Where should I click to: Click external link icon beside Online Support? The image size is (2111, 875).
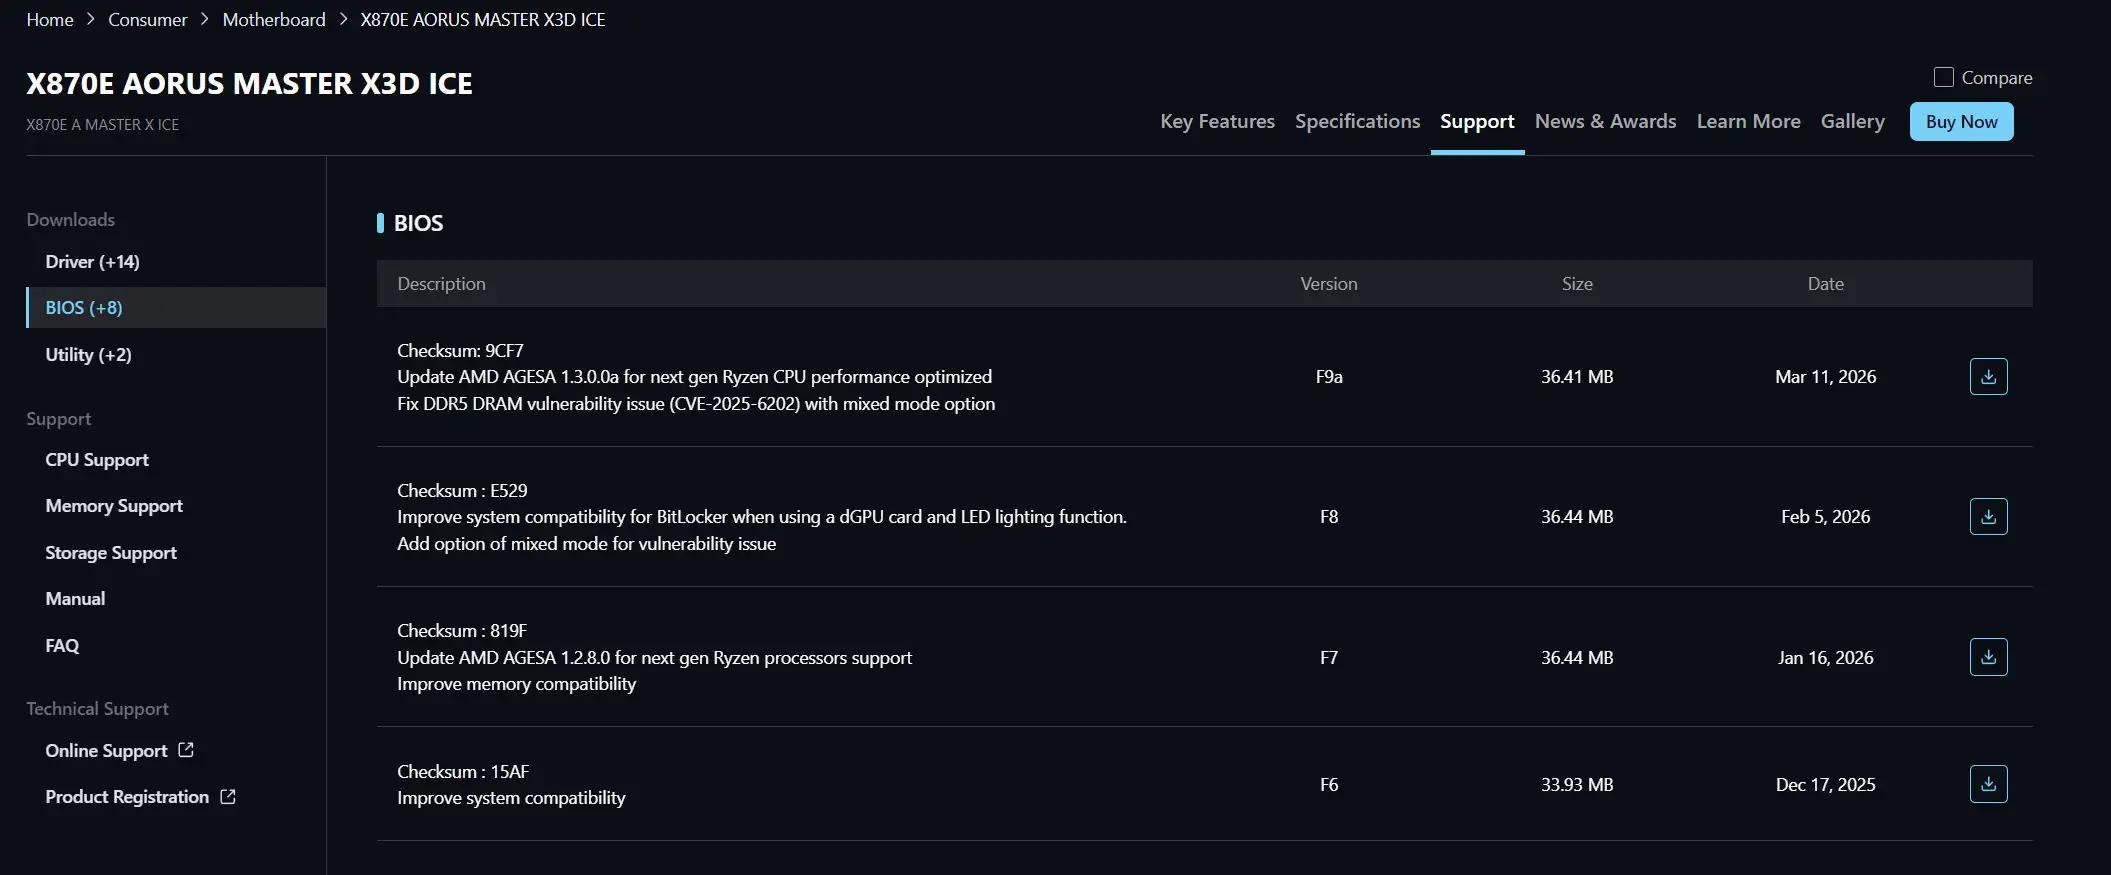(x=186, y=750)
